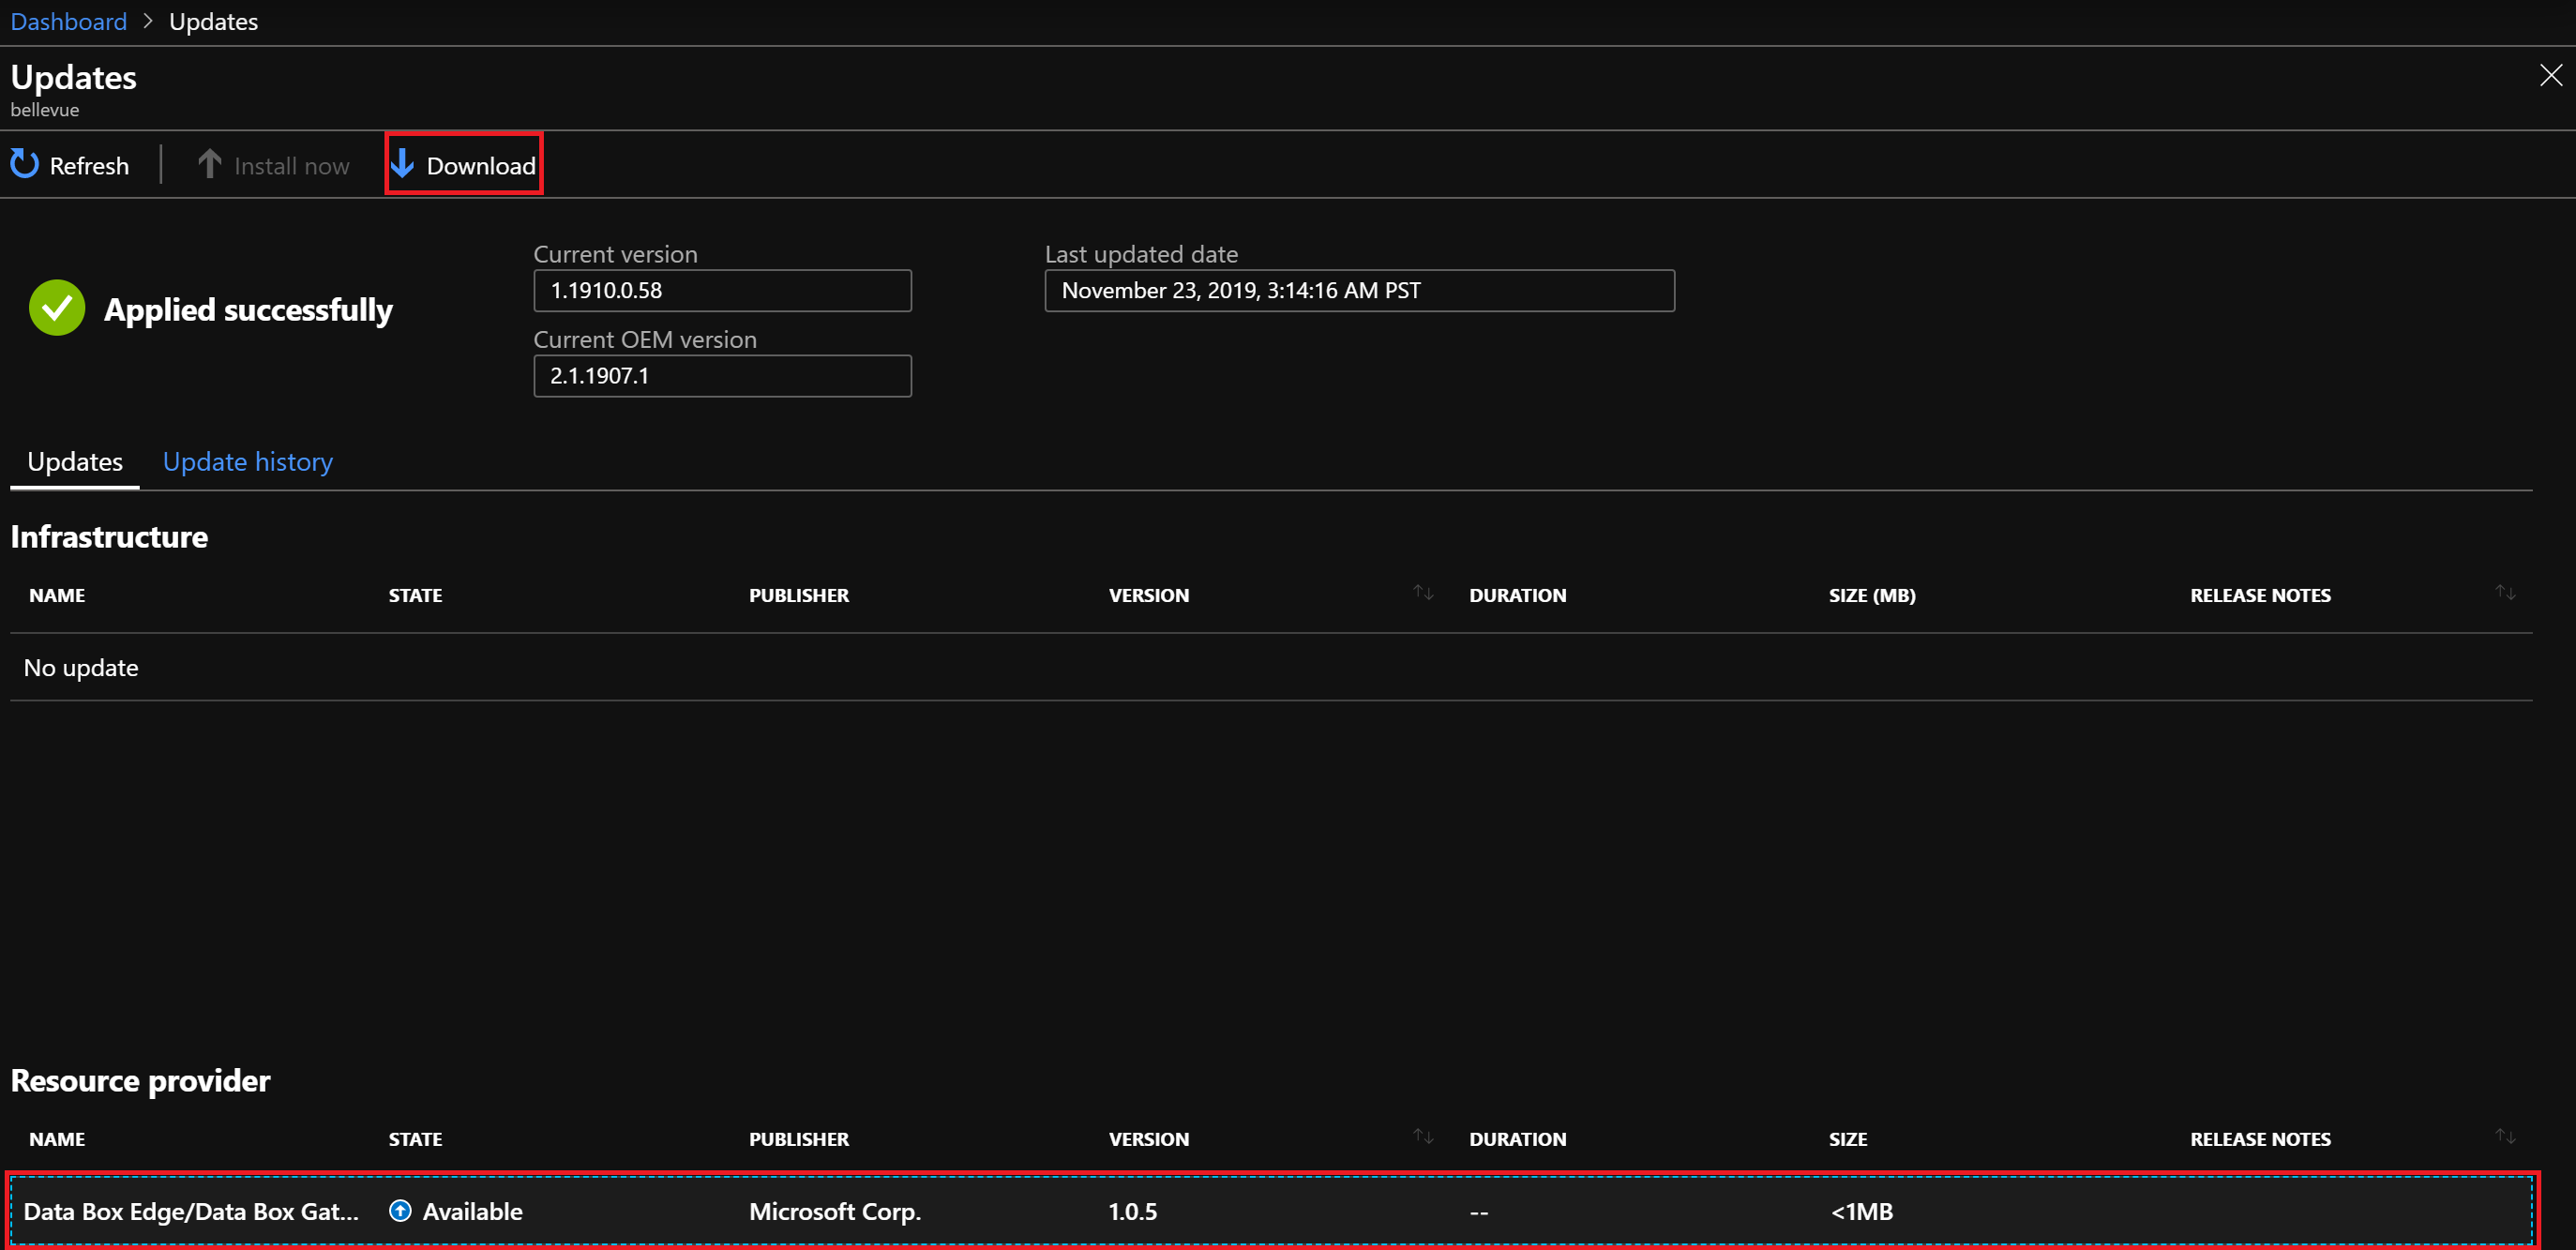Click the Dashboard breadcrumb link
Screen dimensions: 2576x1250
(68, 20)
